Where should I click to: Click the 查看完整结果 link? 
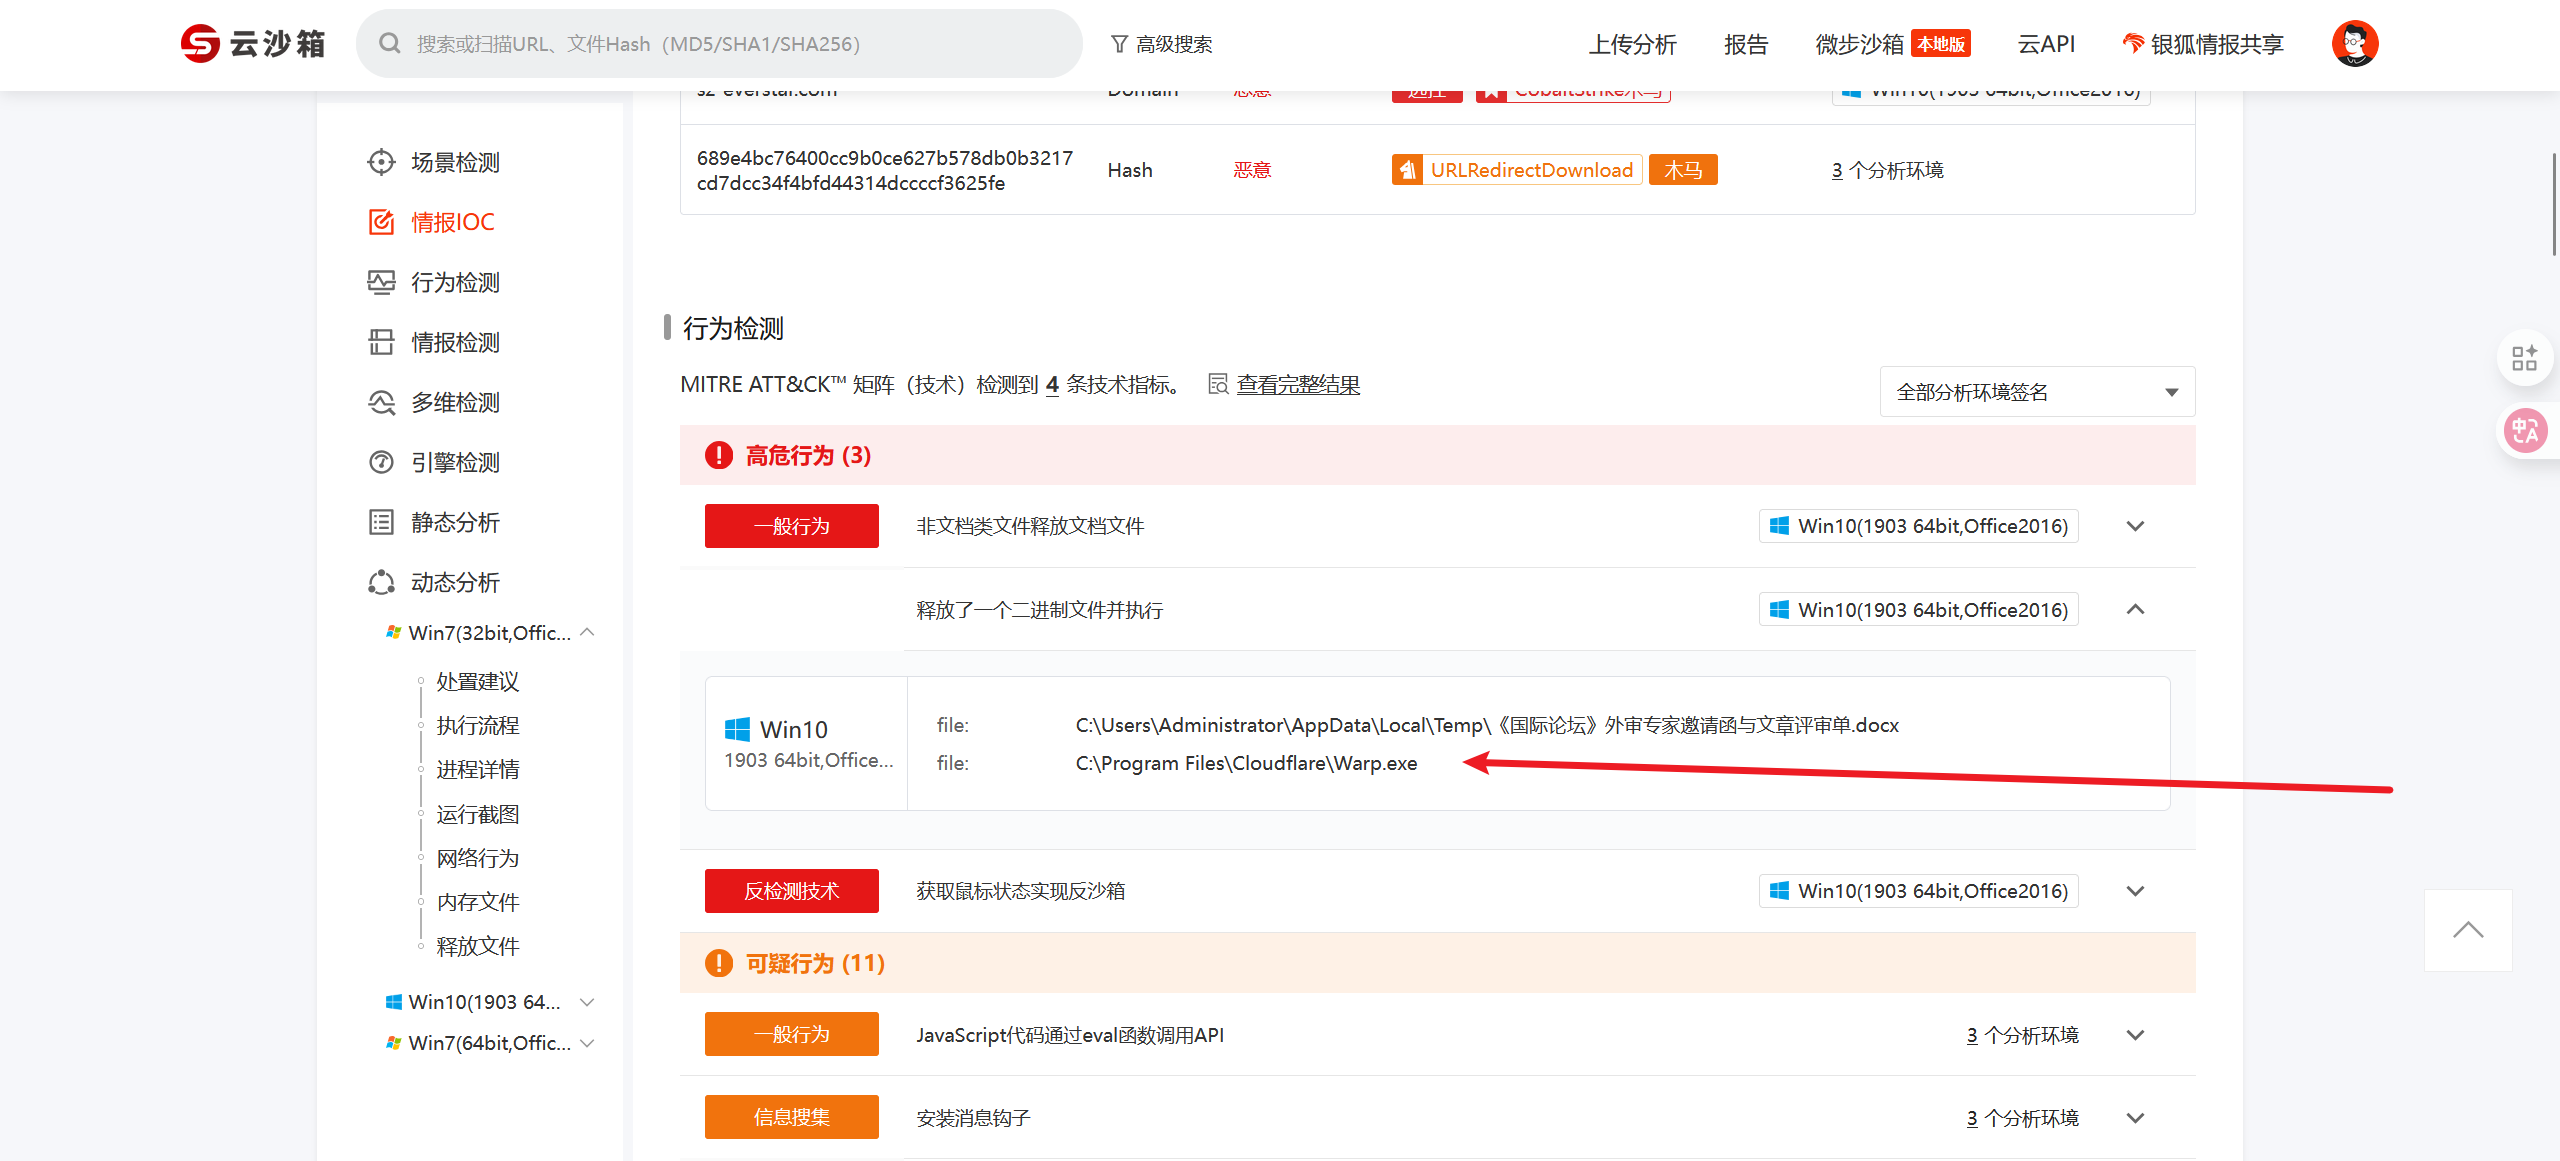coord(1297,385)
